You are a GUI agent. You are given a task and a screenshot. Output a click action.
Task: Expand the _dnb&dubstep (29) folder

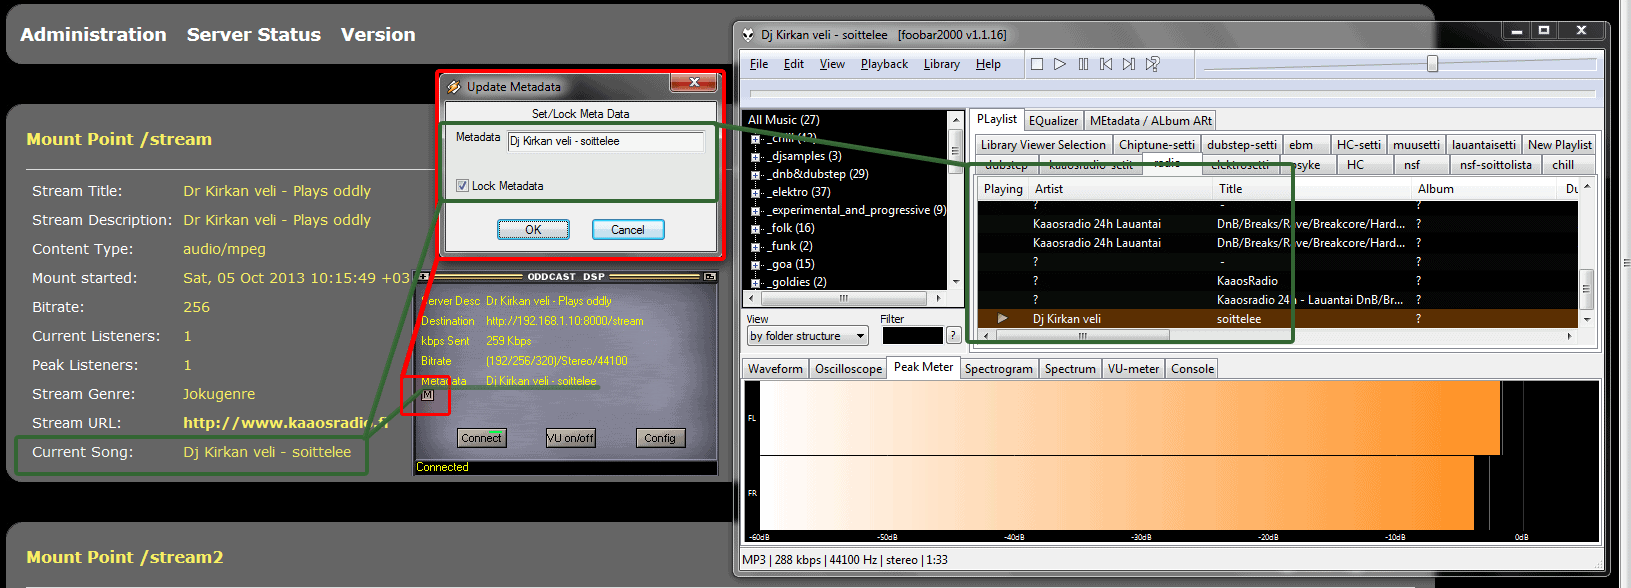[x=756, y=175]
